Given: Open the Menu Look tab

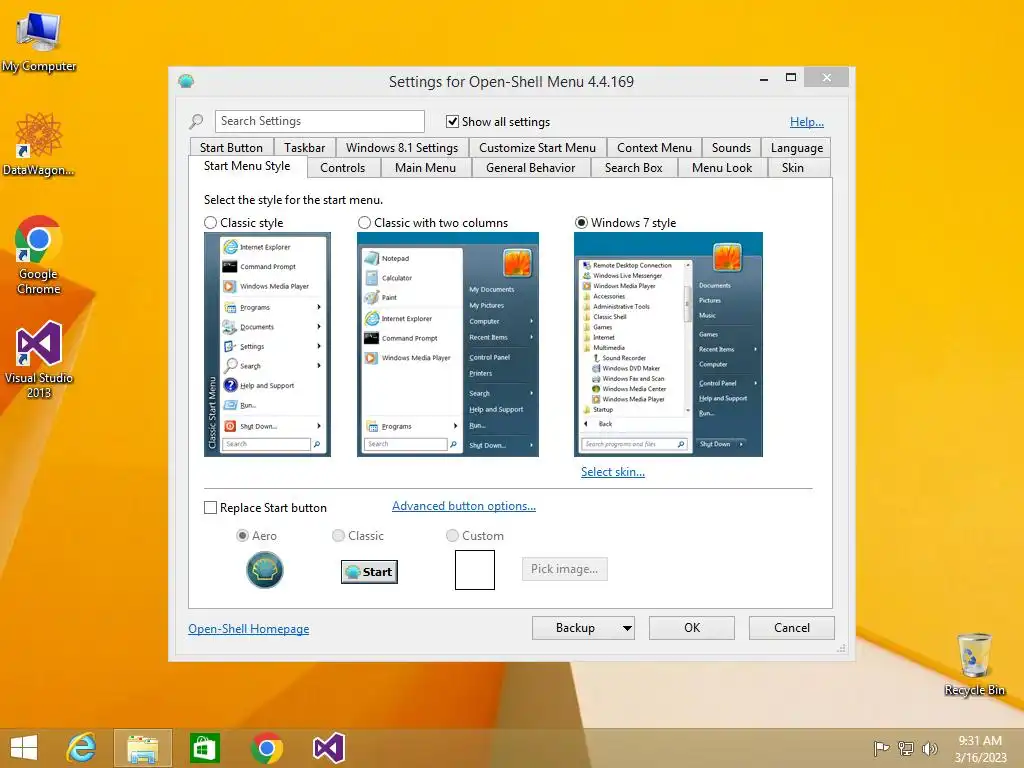Looking at the screenshot, I should coord(722,168).
